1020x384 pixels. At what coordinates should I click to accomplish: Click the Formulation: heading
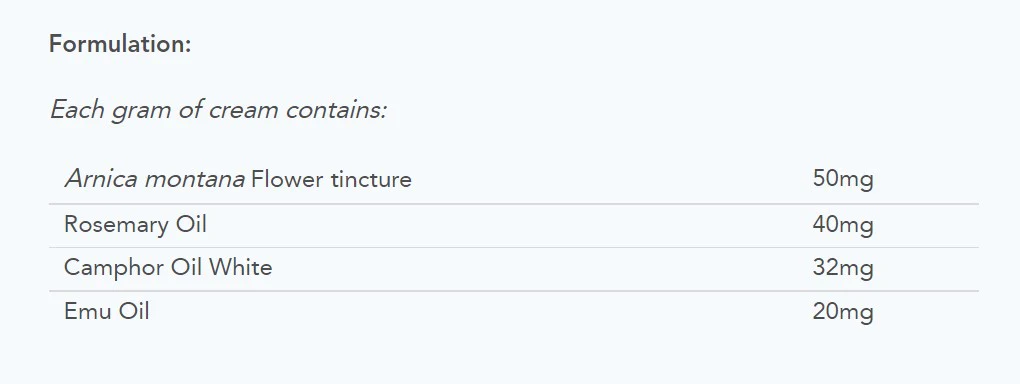coord(120,44)
